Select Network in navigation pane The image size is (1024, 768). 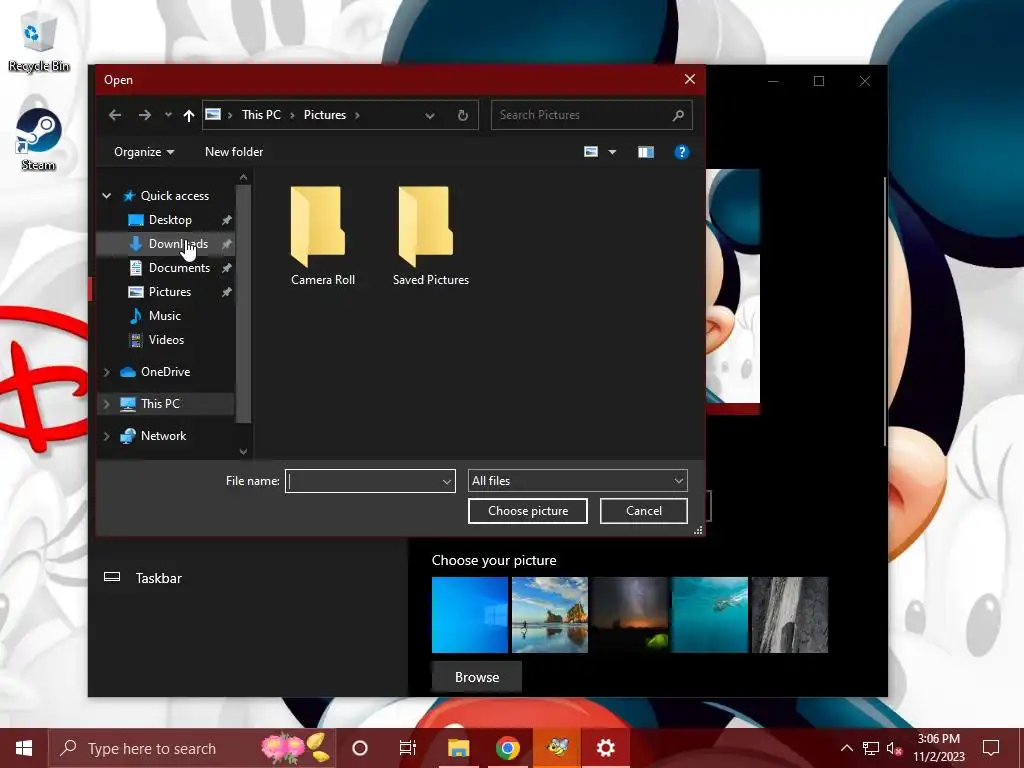coord(163,436)
